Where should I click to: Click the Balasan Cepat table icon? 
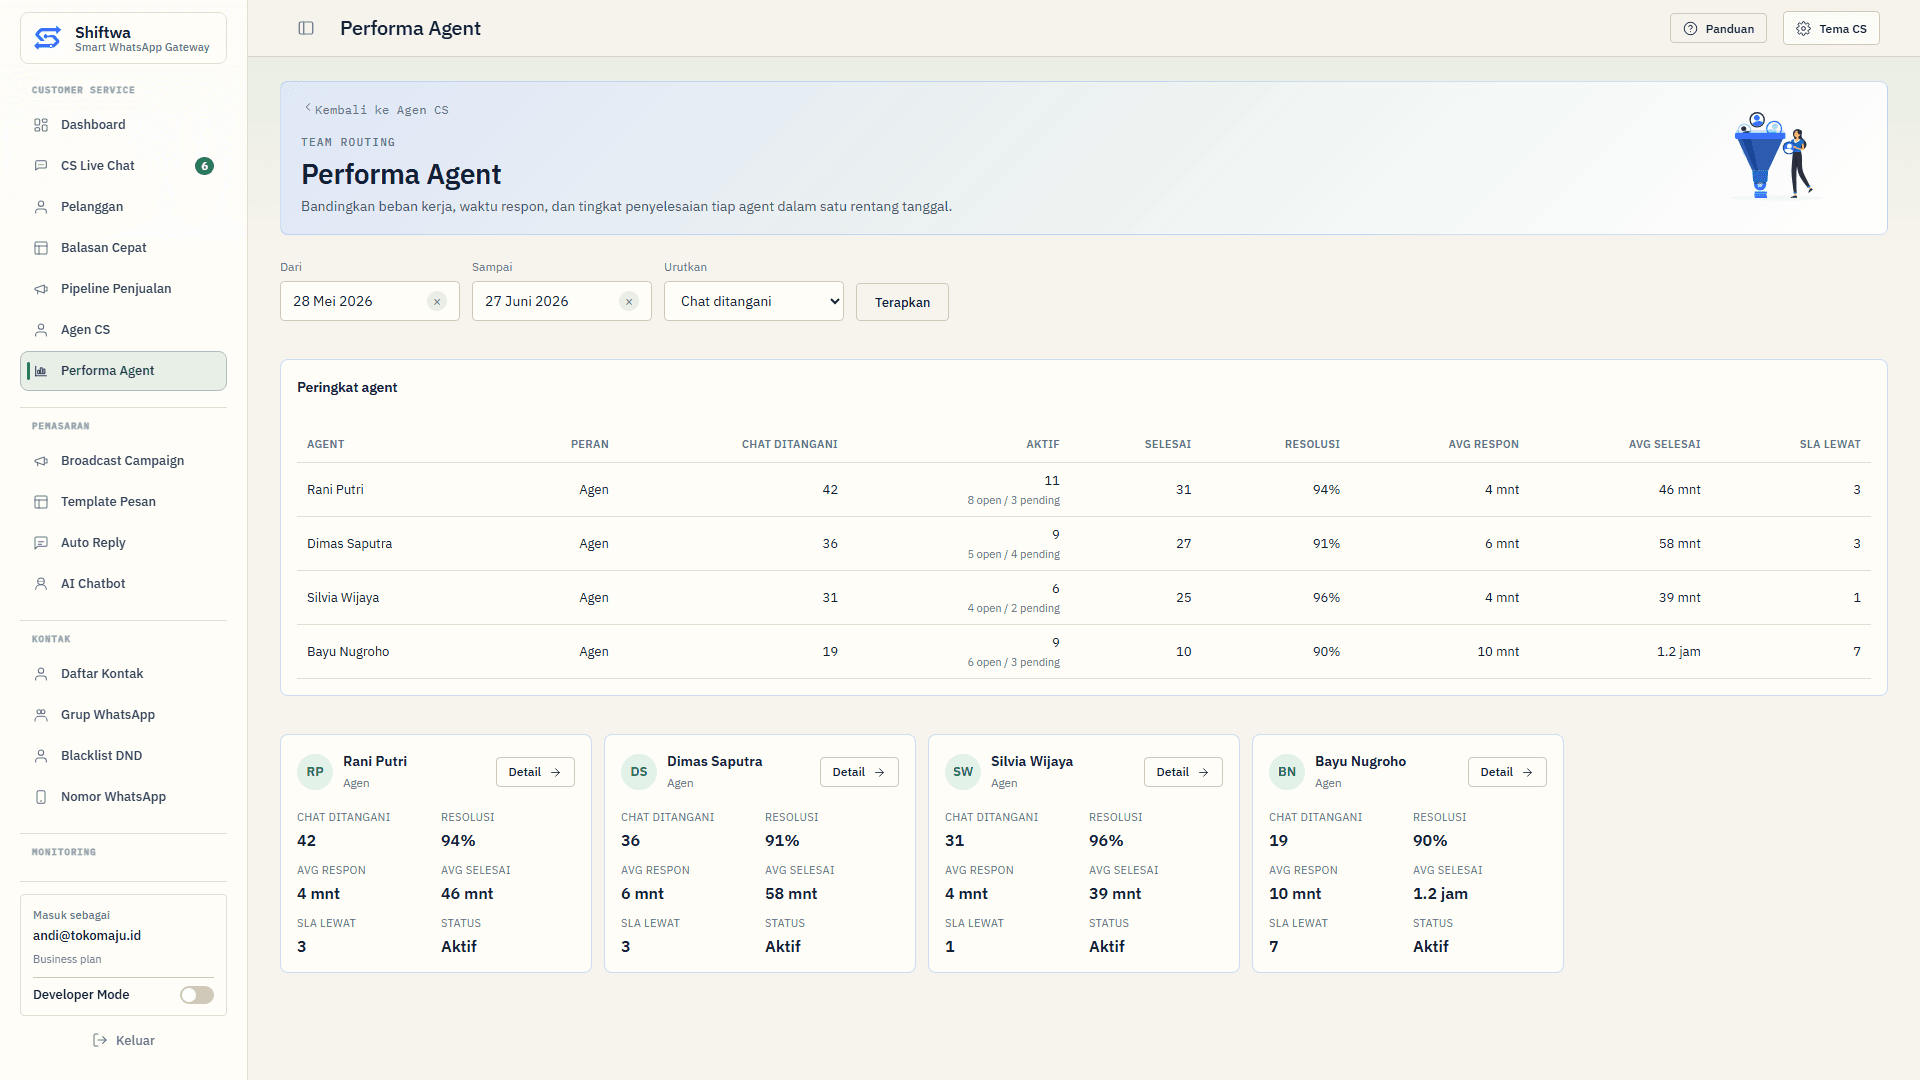41,248
